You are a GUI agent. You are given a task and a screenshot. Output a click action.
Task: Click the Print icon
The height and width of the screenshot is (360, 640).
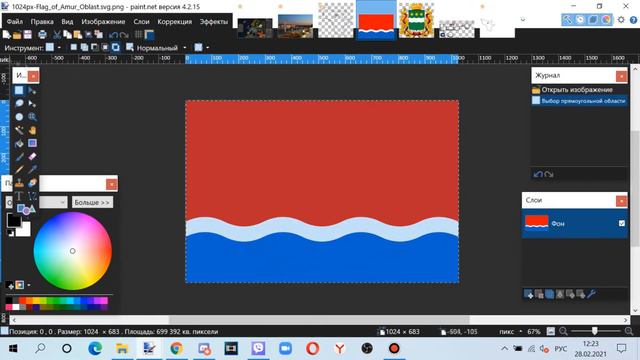click(x=42, y=35)
